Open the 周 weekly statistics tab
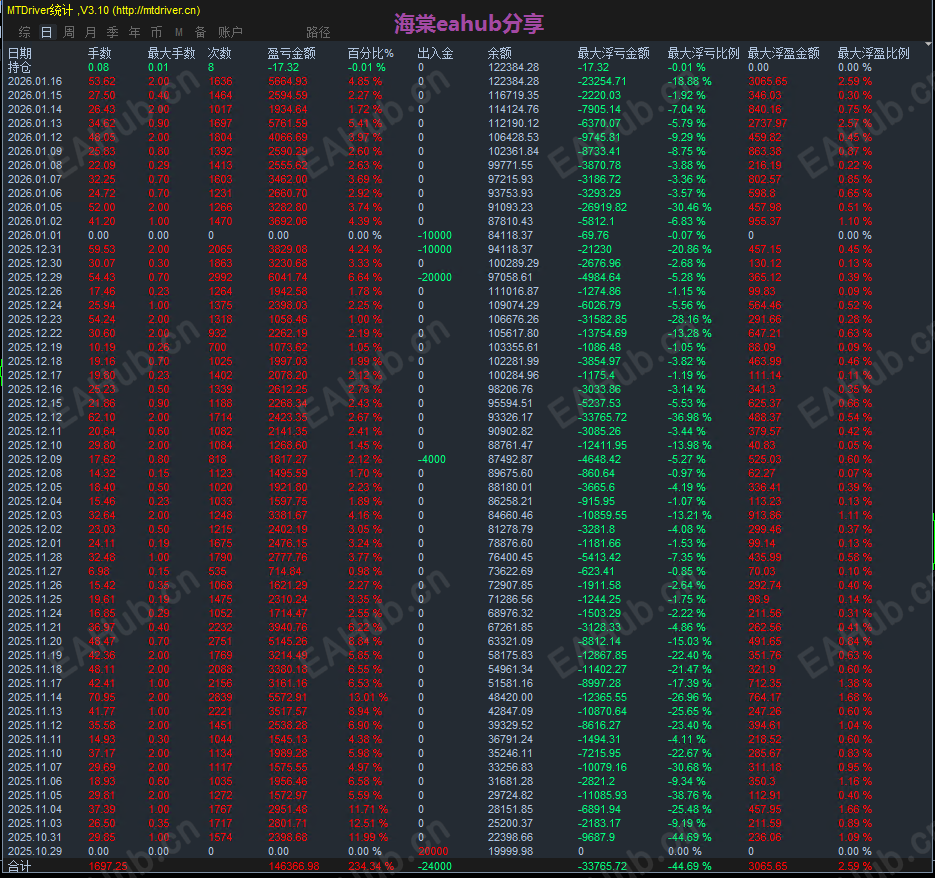Image resolution: width=935 pixels, height=878 pixels. (x=69, y=32)
